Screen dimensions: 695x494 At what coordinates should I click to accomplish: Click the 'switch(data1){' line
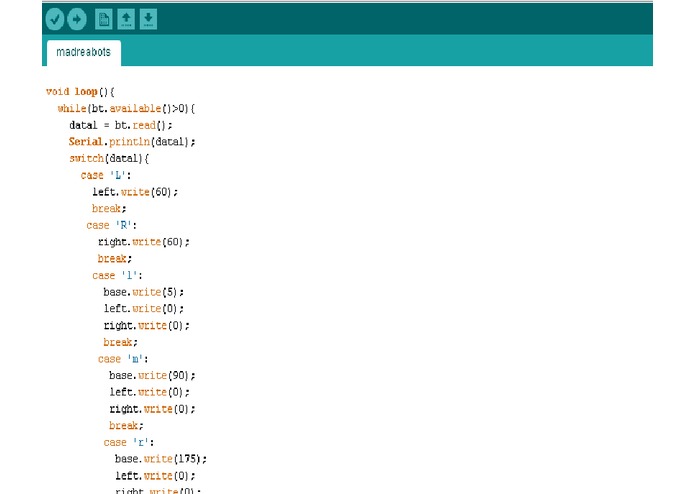coord(109,159)
